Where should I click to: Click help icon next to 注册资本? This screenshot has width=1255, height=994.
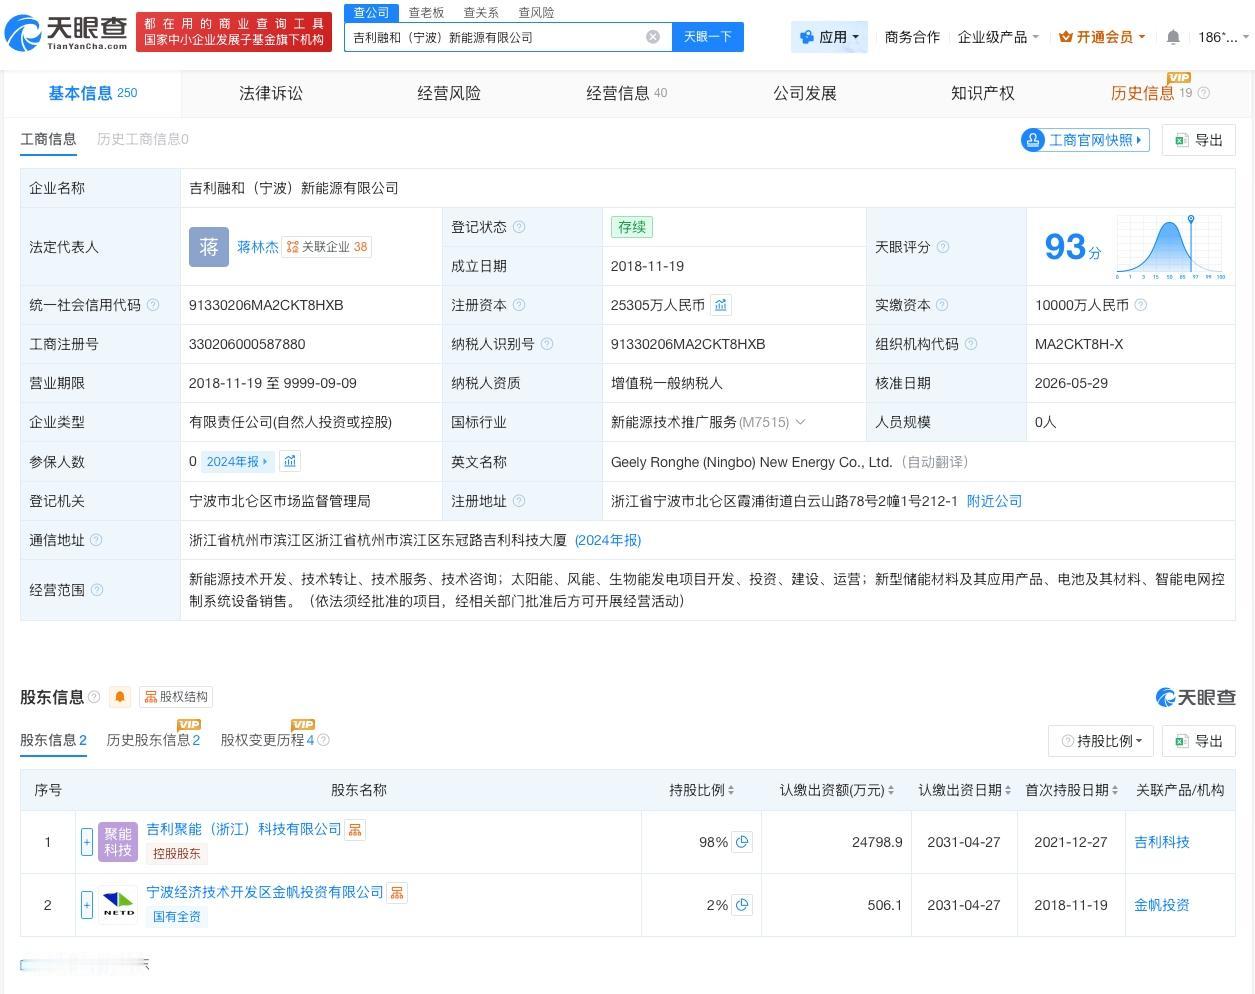pos(519,305)
